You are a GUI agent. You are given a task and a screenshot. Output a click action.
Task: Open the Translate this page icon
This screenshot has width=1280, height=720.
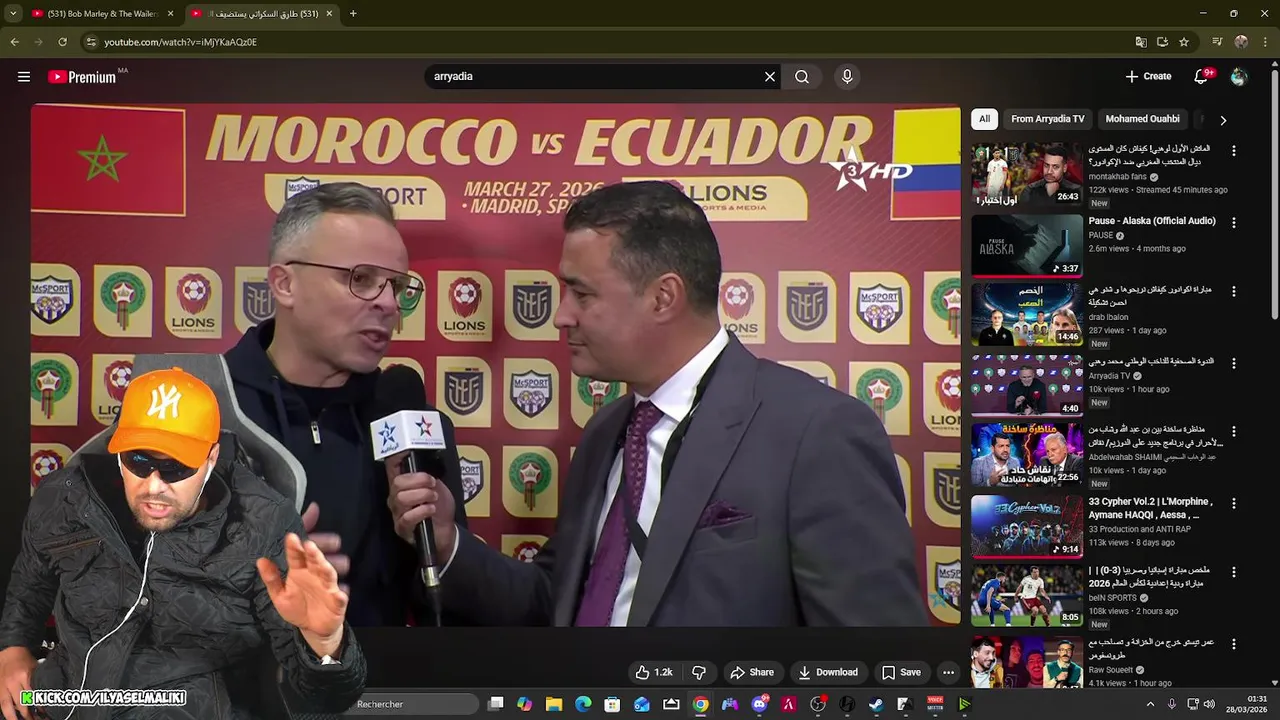point(1141,42)
